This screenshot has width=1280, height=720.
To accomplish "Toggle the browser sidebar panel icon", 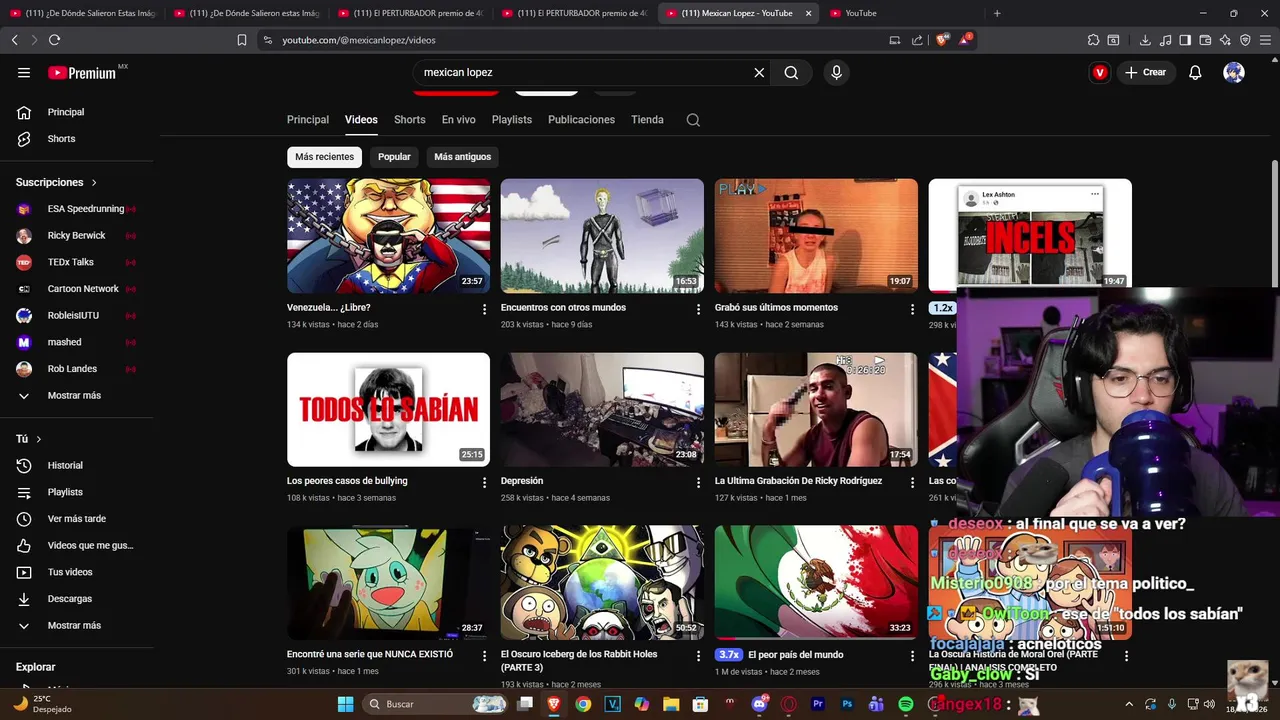I will tap(1185, 40).
